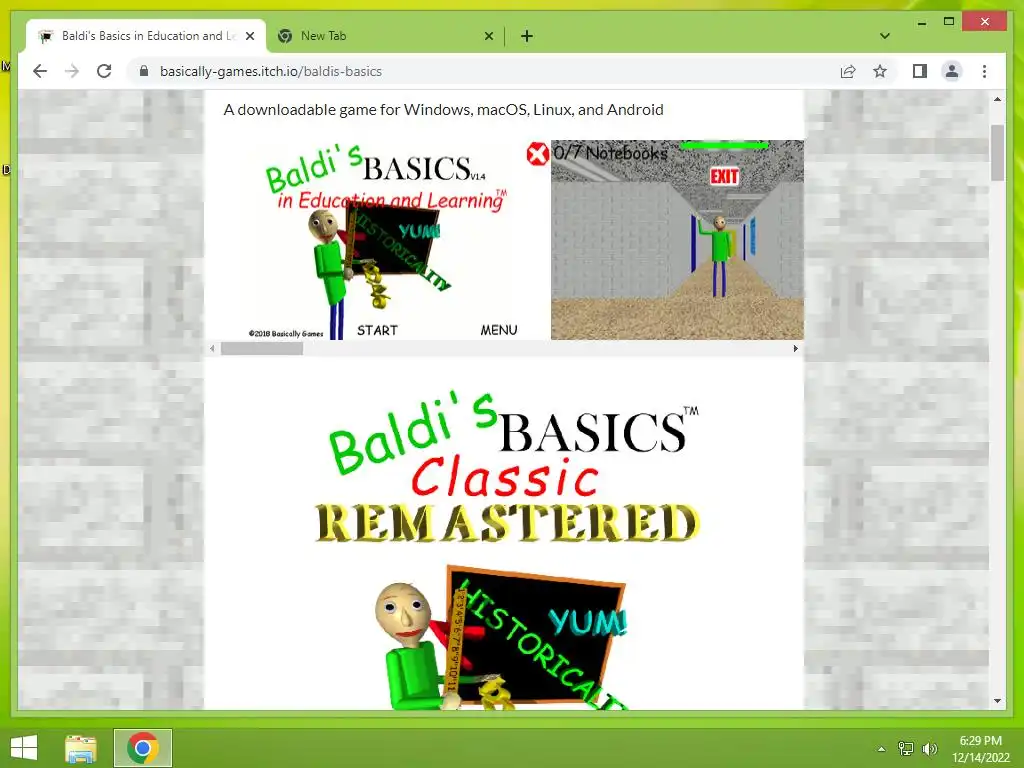
Task: Reload the itch.io page
Action: point(104,71)
